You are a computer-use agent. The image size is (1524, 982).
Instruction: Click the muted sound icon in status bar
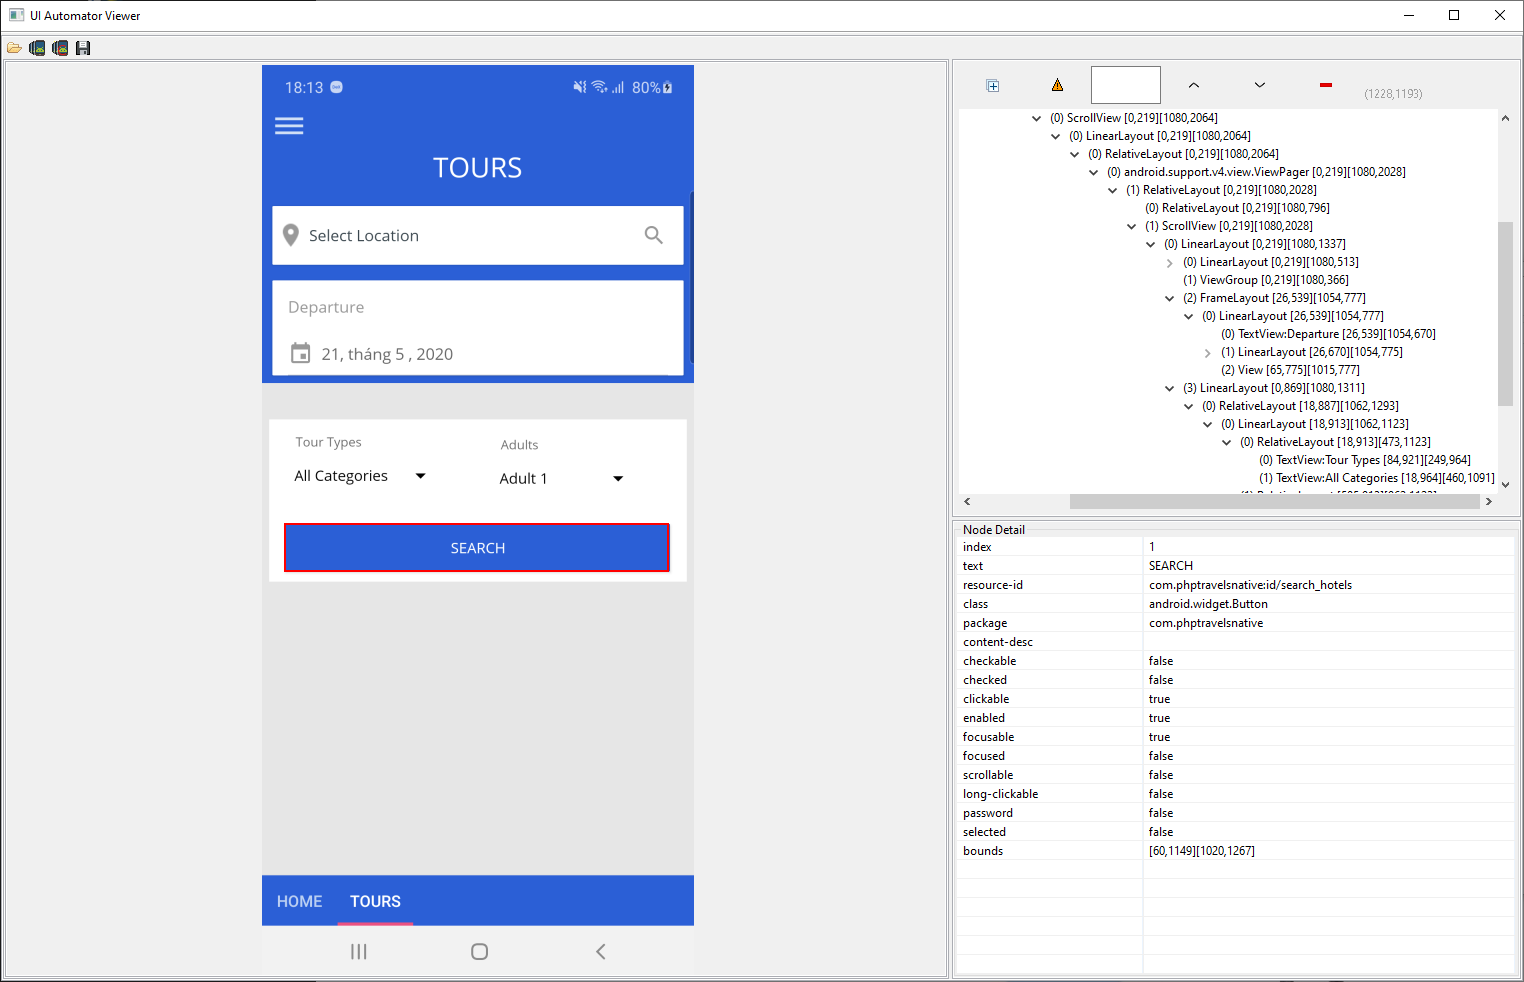[x=579, y=87]
